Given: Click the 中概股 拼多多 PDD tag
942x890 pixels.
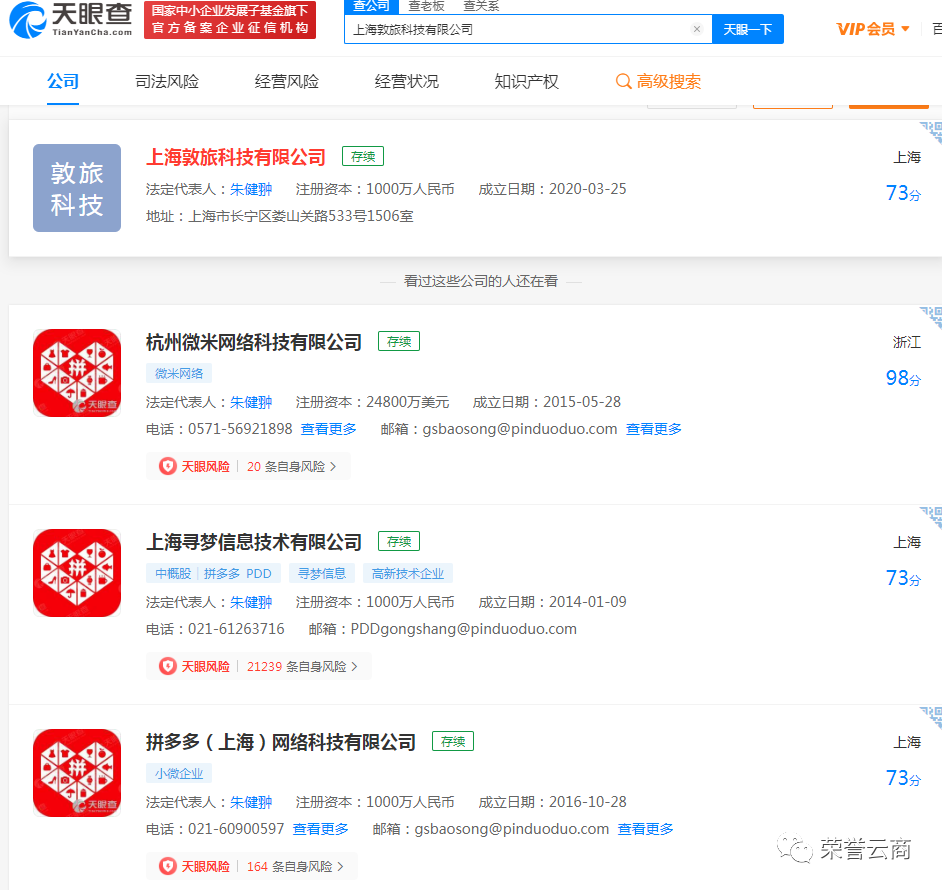Looking at the screenshot, I should point(213,573).
